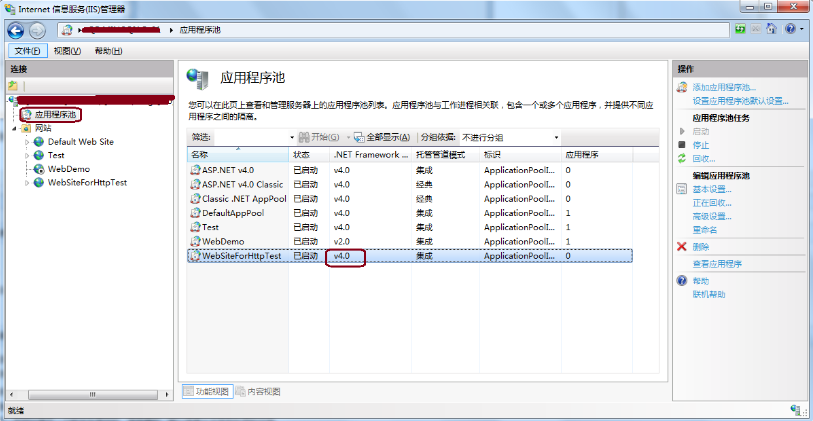Expand the WebSiteForHttpTest site node
The image size is (813, 421).
27,183
